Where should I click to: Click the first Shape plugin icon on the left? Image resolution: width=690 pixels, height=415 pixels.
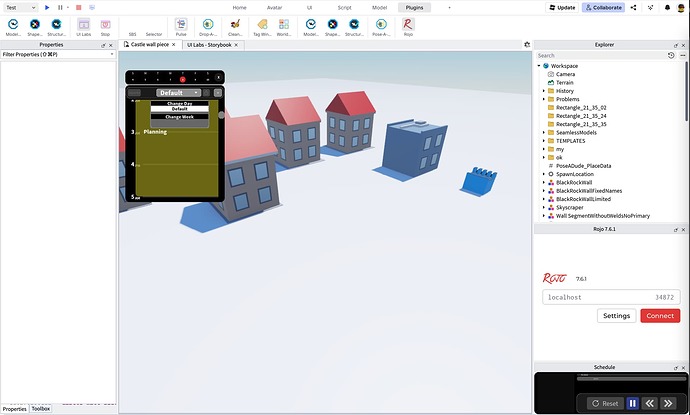[35, 27]
